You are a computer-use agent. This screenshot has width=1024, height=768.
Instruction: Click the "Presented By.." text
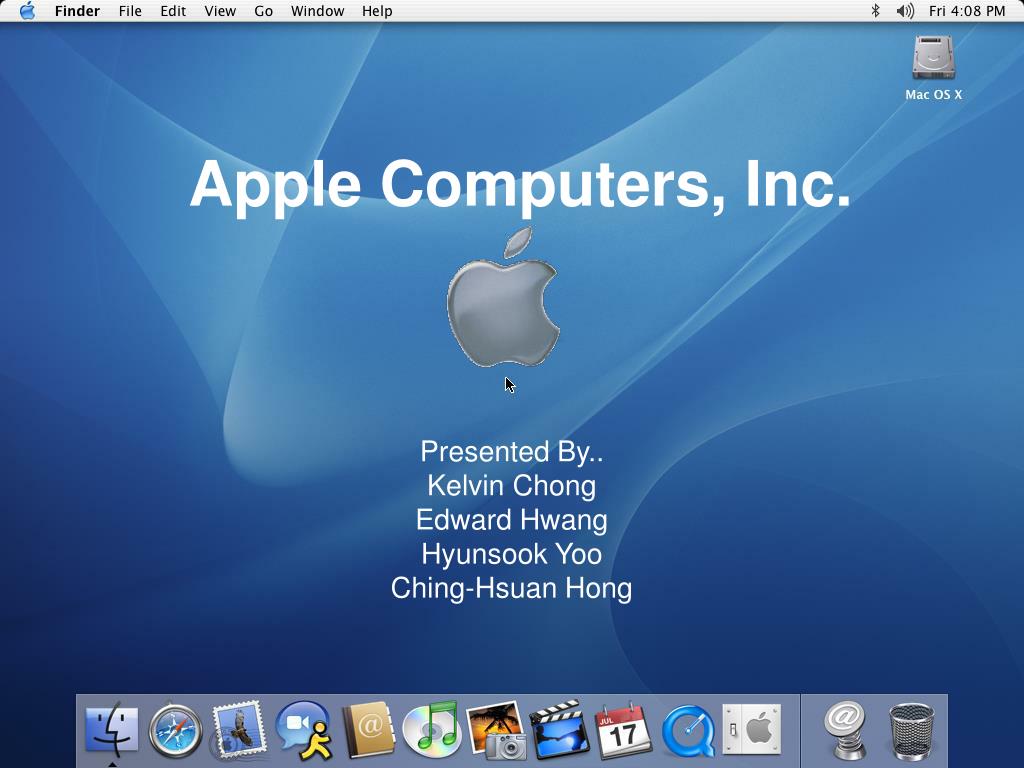[511, 452]
